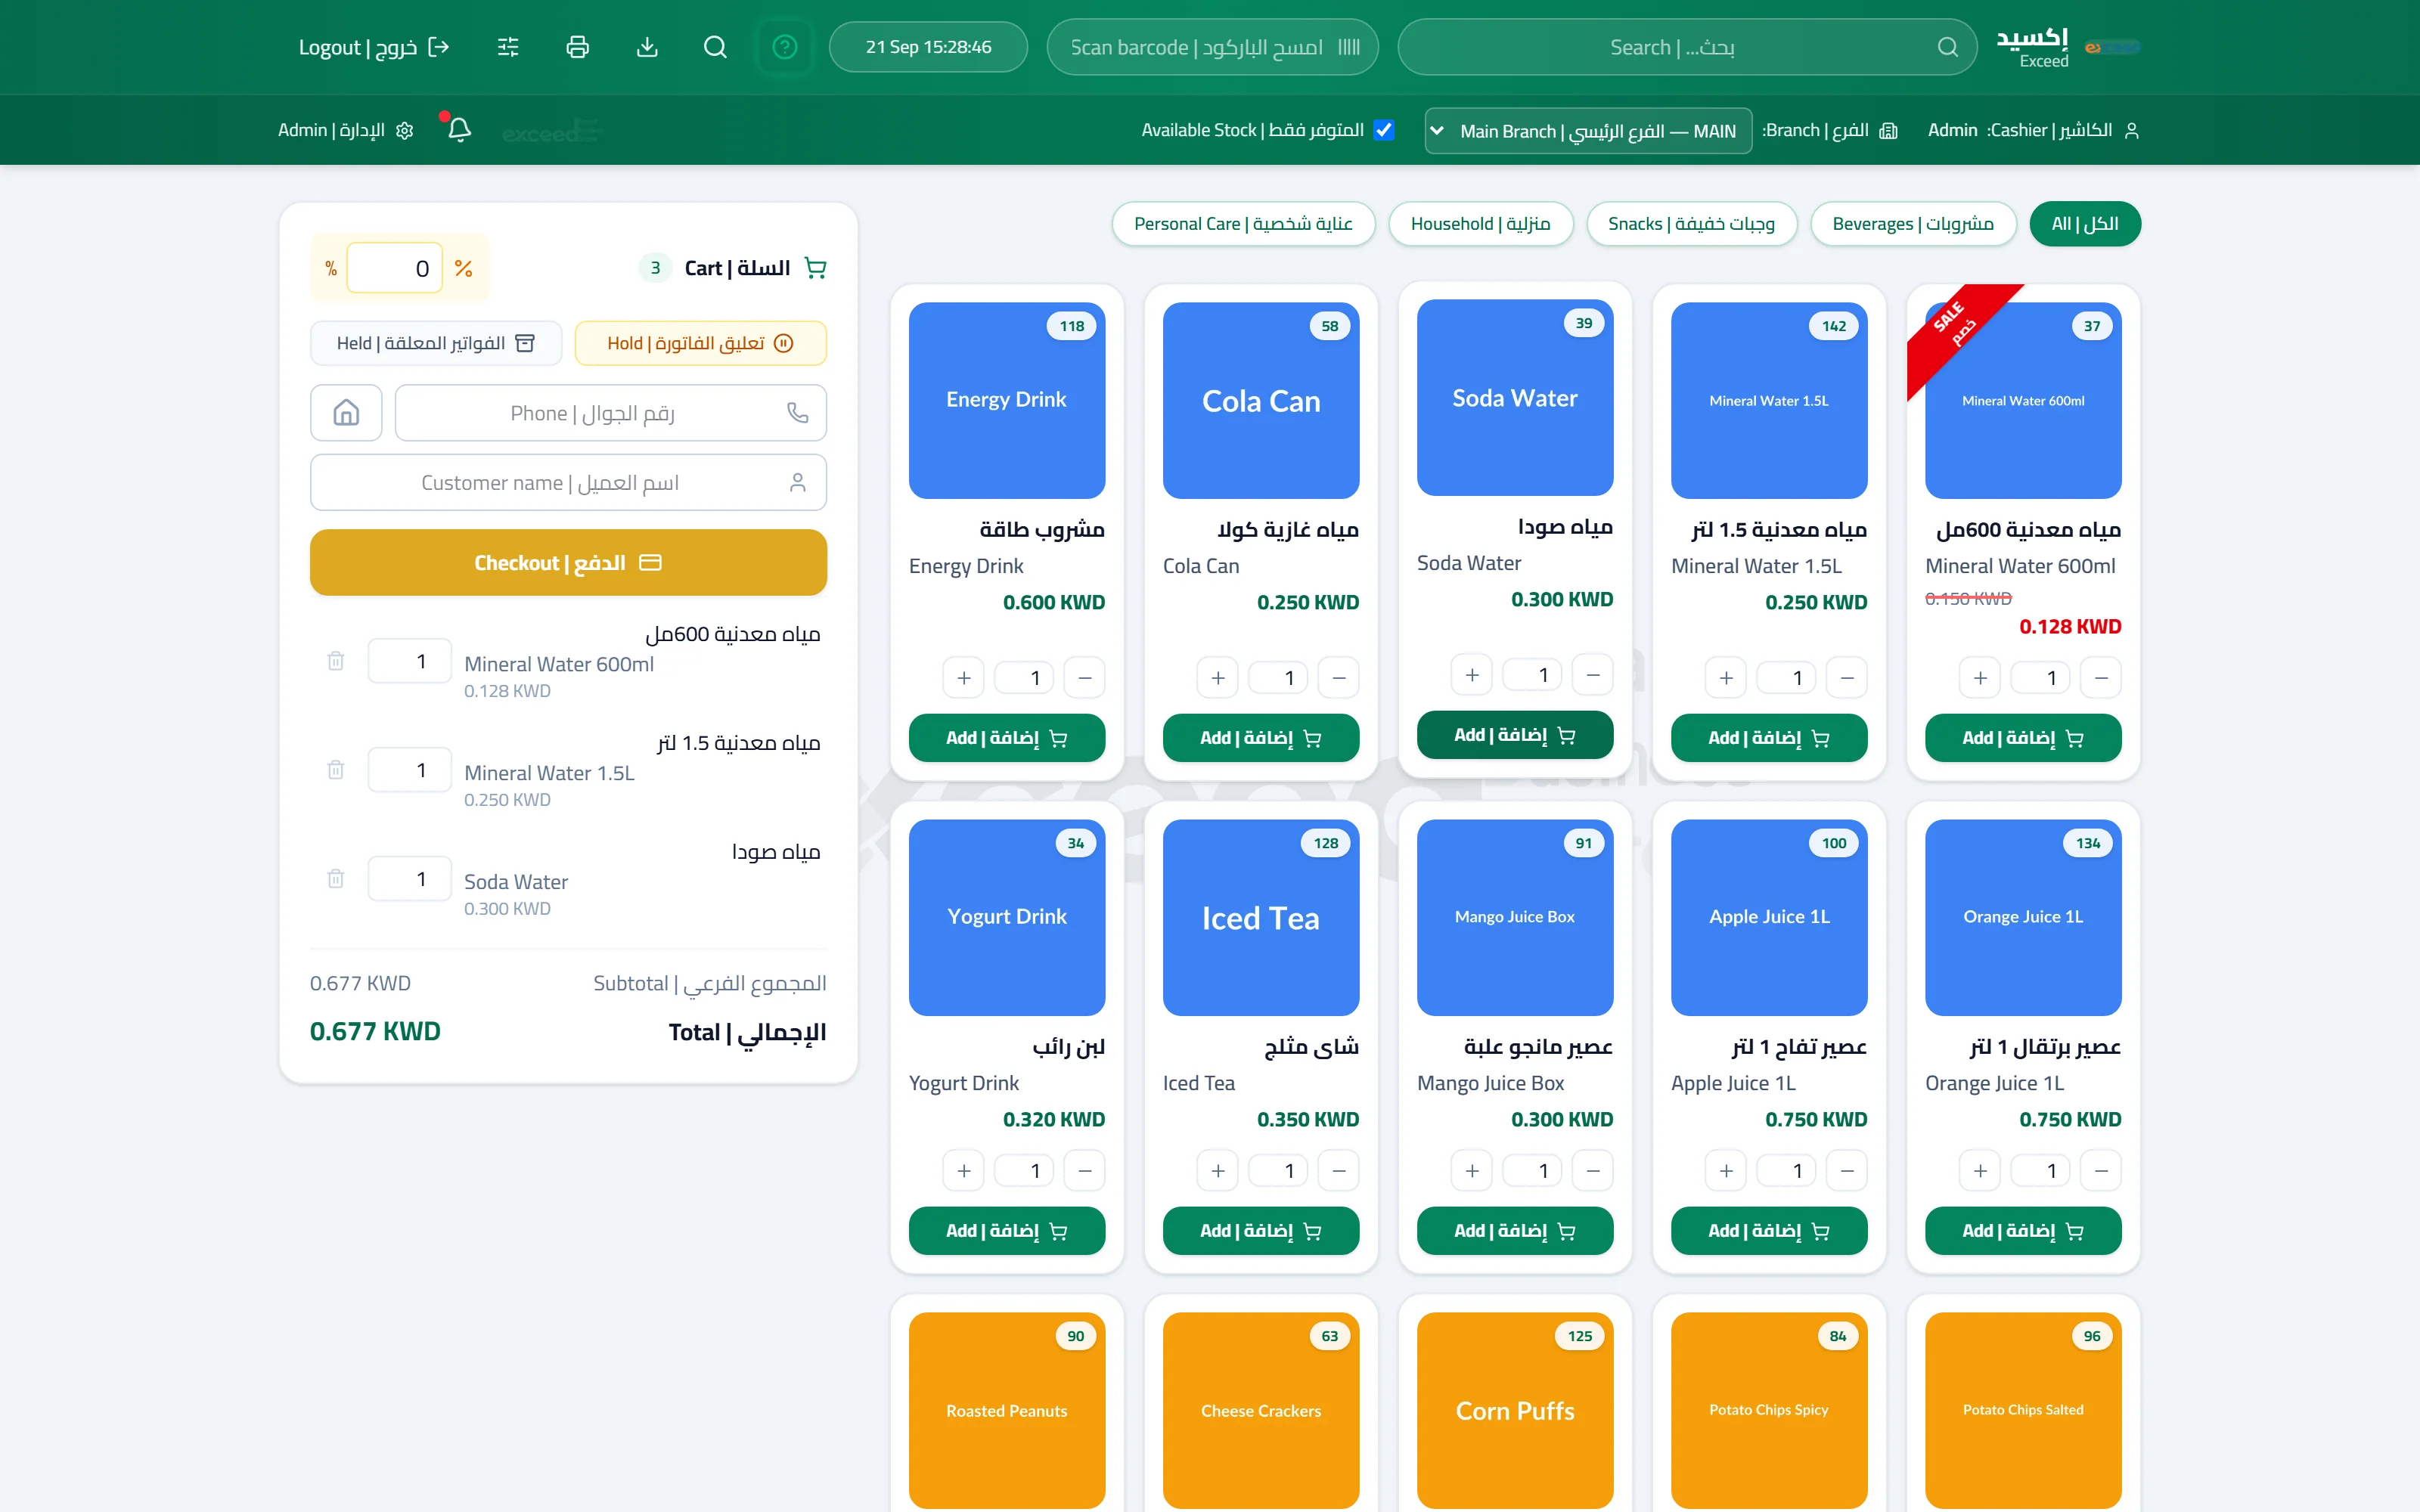Open the sliders settings icon in header
Image resolution: width=2420 pixels, height=1512 pixels.
tap(508, 47)
